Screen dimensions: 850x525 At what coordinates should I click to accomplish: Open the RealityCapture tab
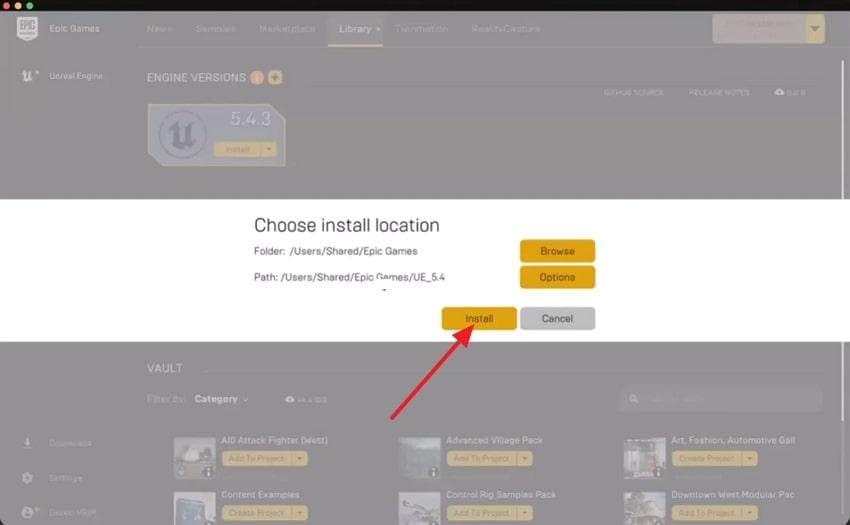pos(505,28)
